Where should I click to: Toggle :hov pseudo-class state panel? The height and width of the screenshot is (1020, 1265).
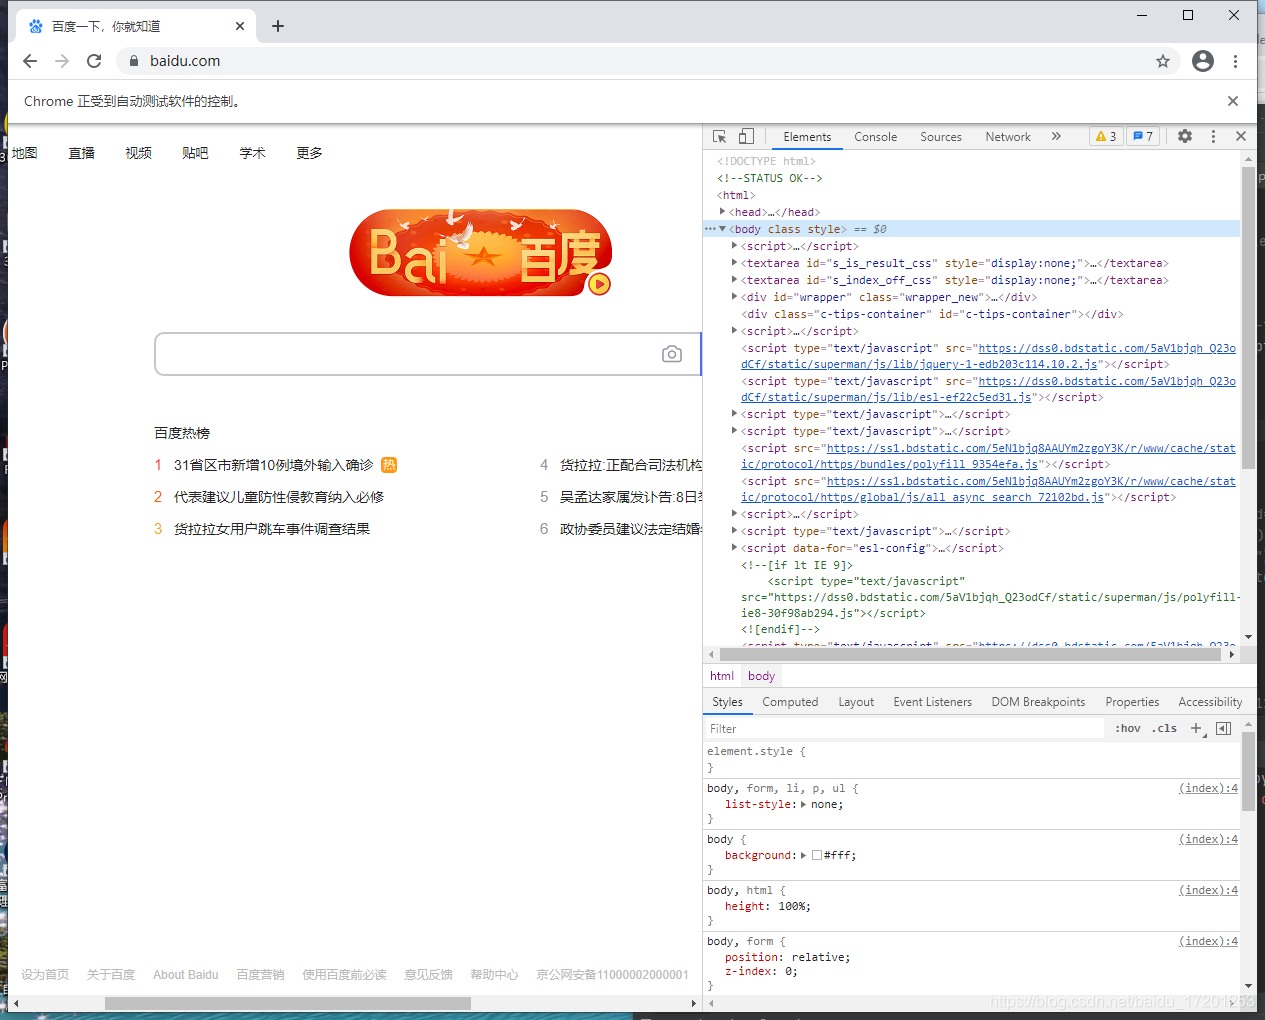(1127, 728)
